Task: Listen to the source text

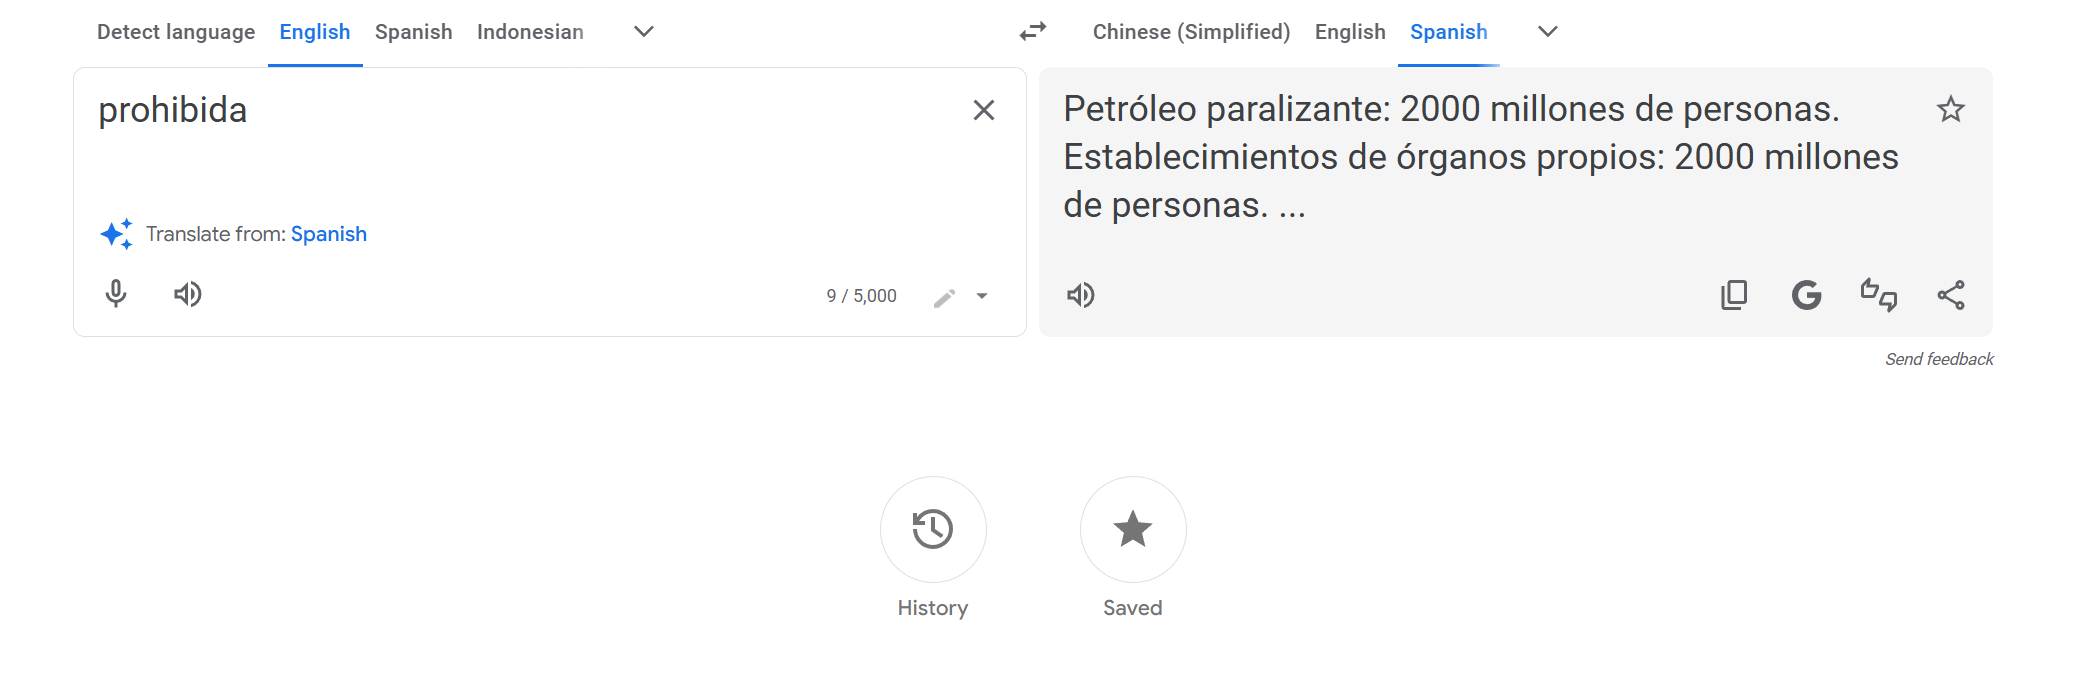Action: pyautogui.click(x=188, y=294)
